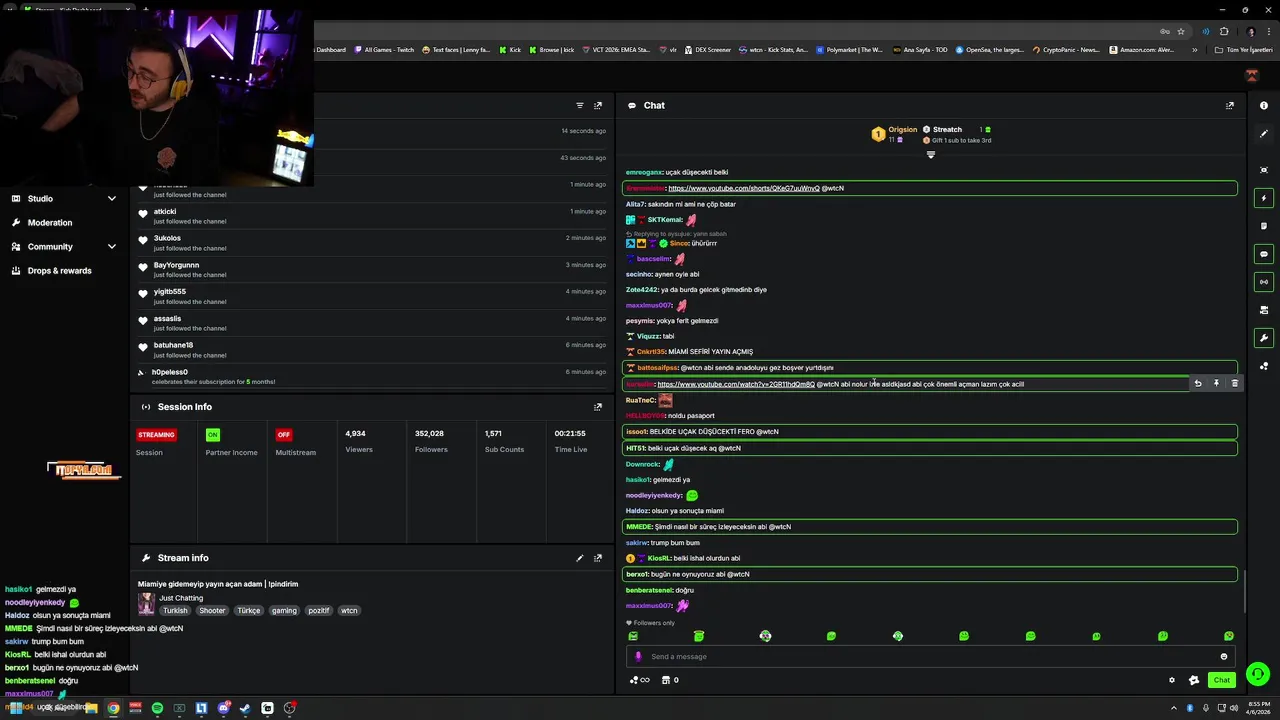
Task: Pop out the Stream info panel
Action: (x=598, y=558)
